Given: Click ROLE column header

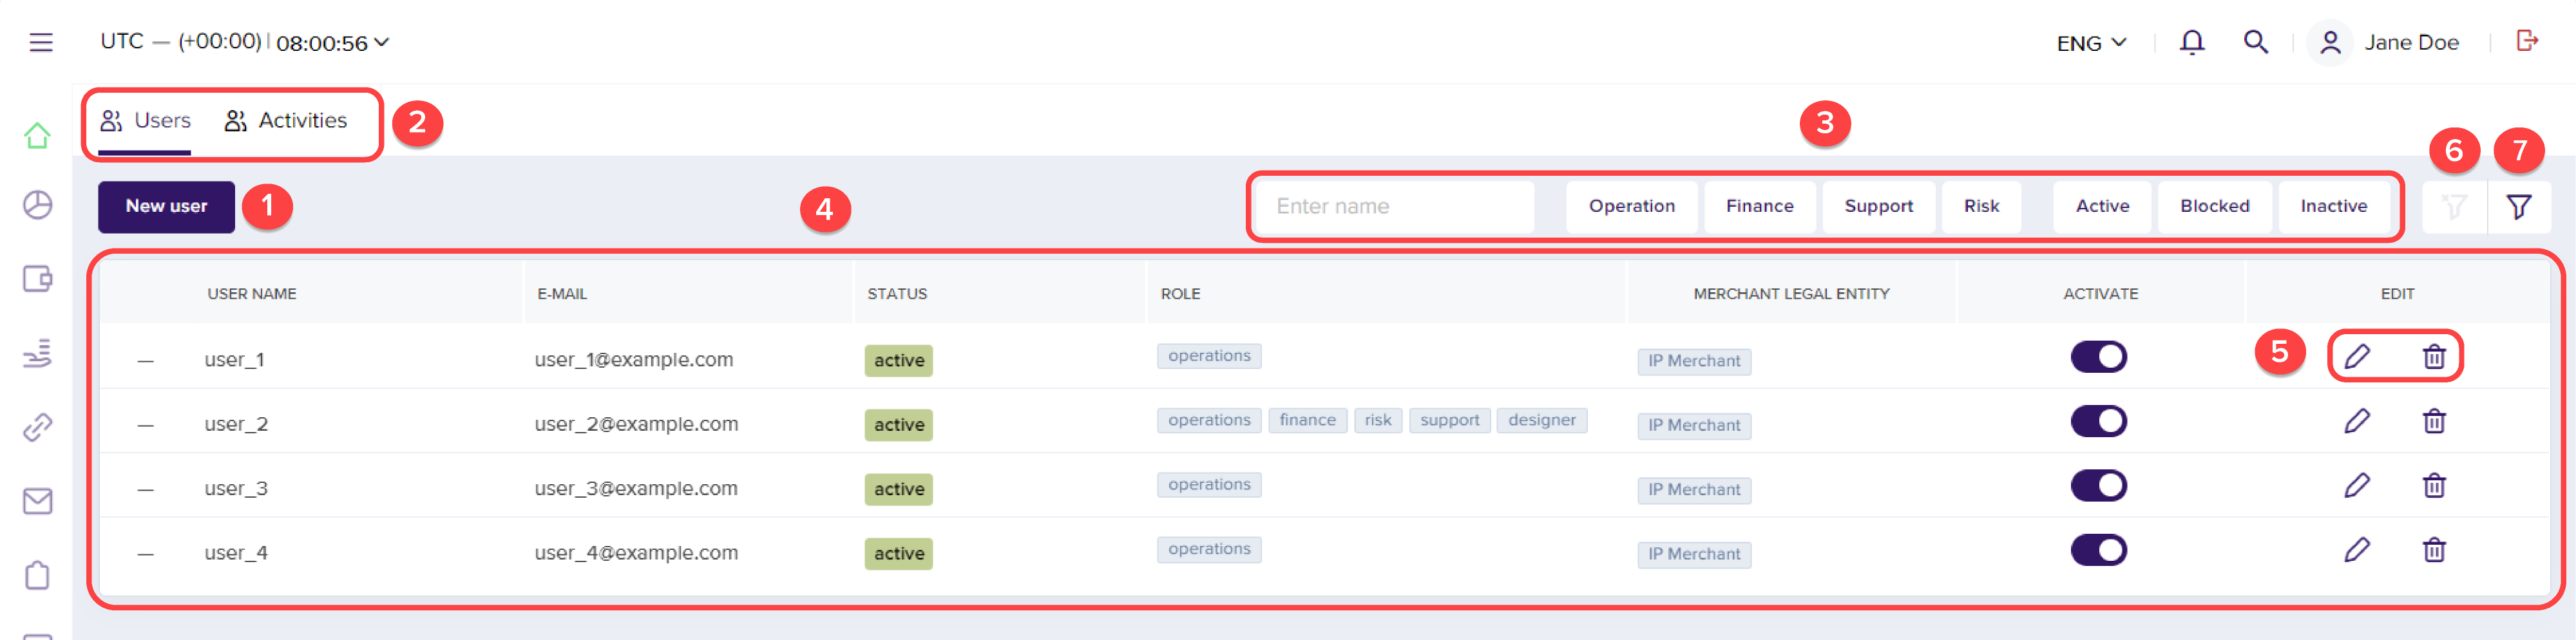Looking at the screenshot, I should click(x=1180, y=294).
